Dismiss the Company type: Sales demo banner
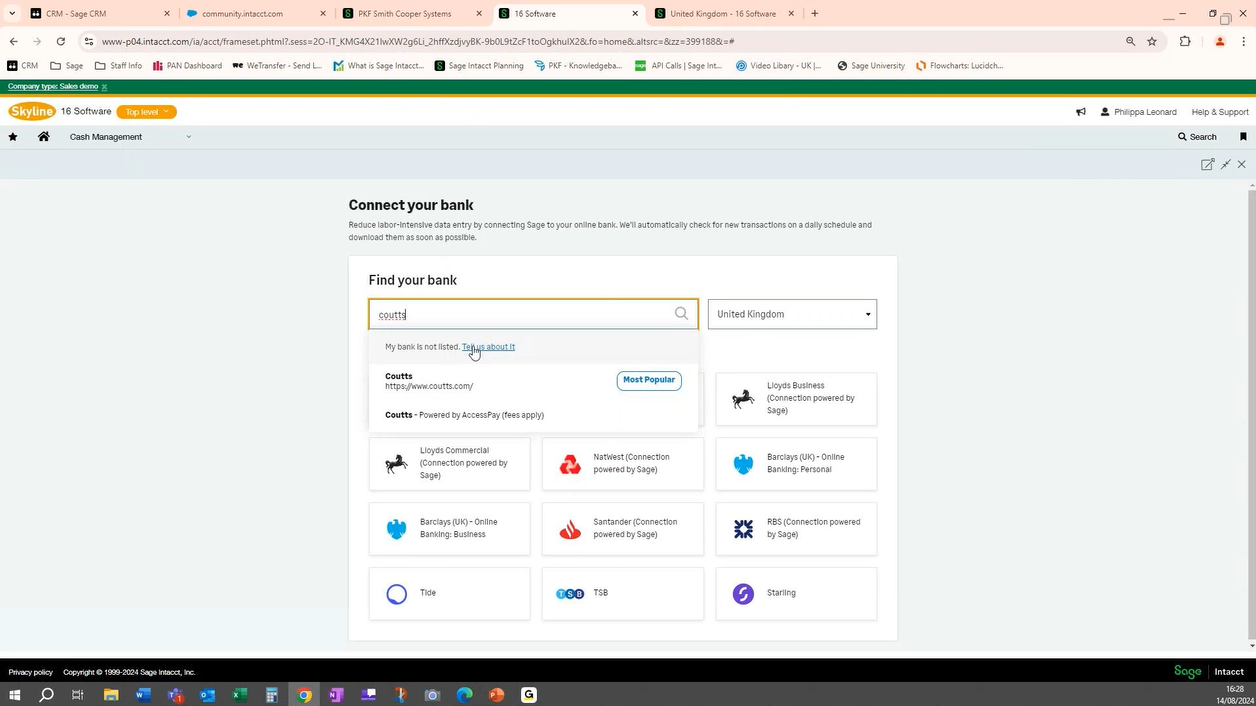Screen dimensions: 1256x706 click(104, 87)
